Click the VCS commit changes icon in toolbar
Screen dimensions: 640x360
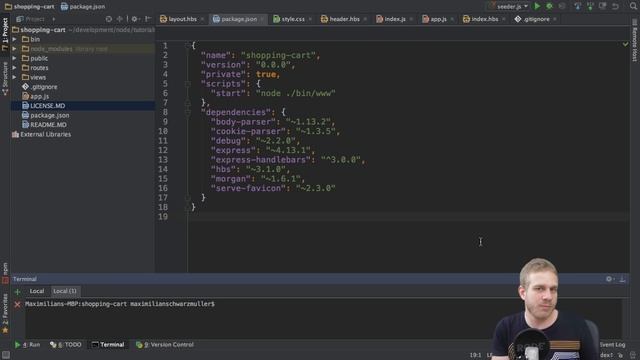590,6
